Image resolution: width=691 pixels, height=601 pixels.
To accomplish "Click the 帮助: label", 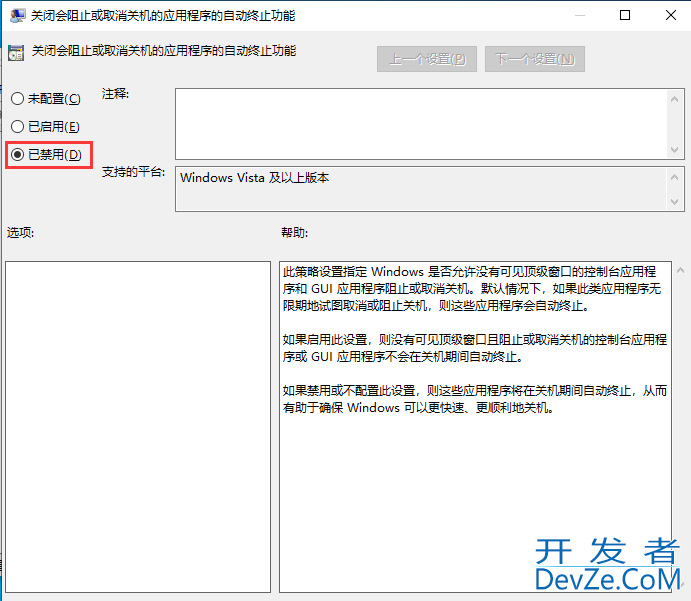I will [294, 232].
